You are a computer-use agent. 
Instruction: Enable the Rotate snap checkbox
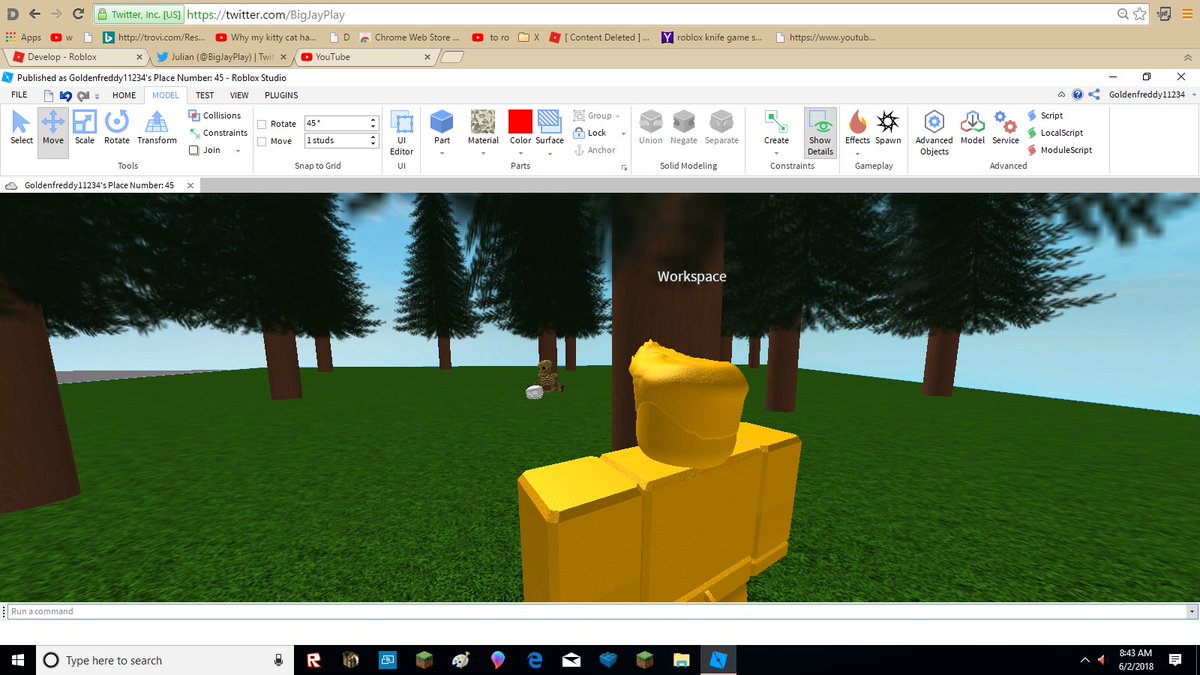(262, 124)
